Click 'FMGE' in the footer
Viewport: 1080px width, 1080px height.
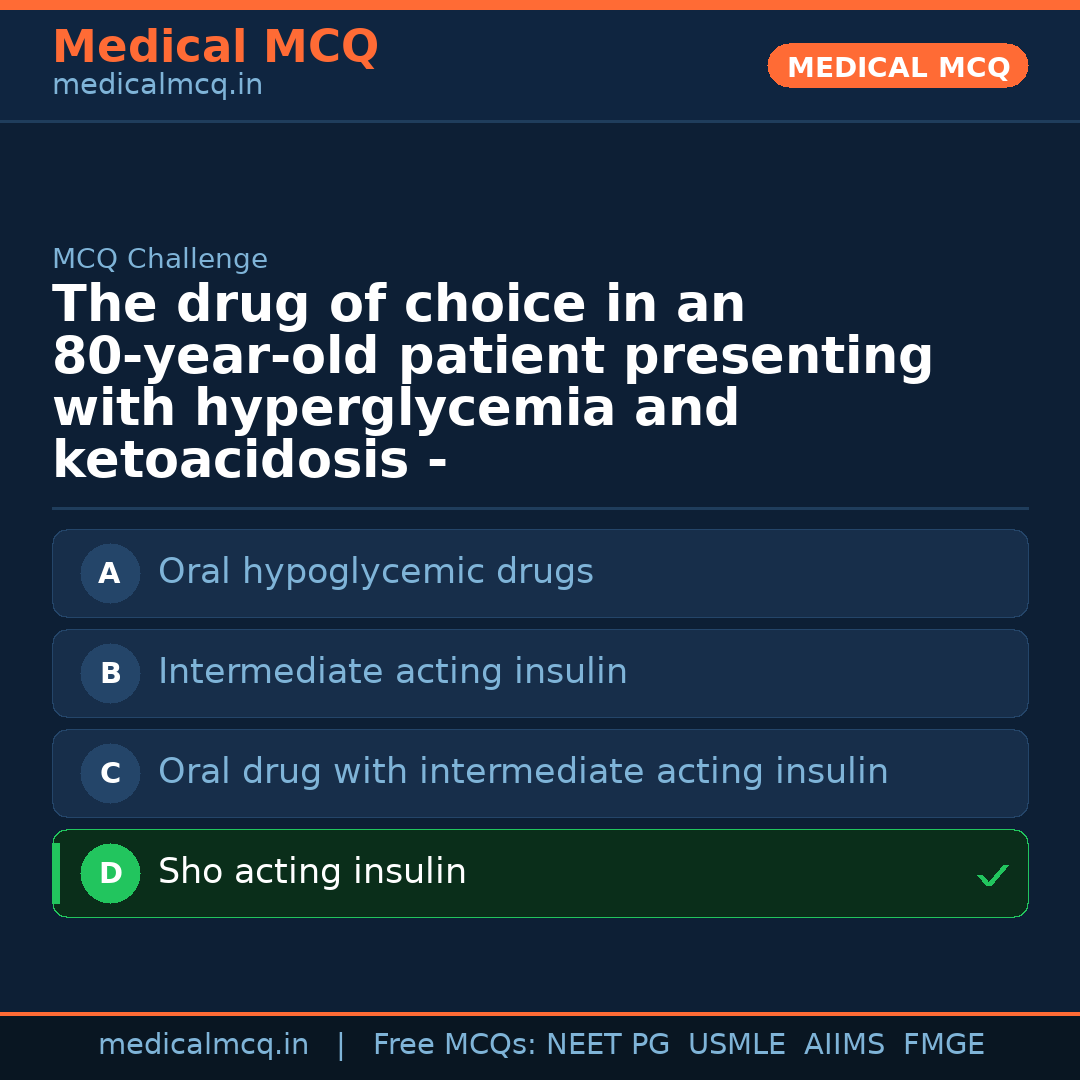(943, 1045)
